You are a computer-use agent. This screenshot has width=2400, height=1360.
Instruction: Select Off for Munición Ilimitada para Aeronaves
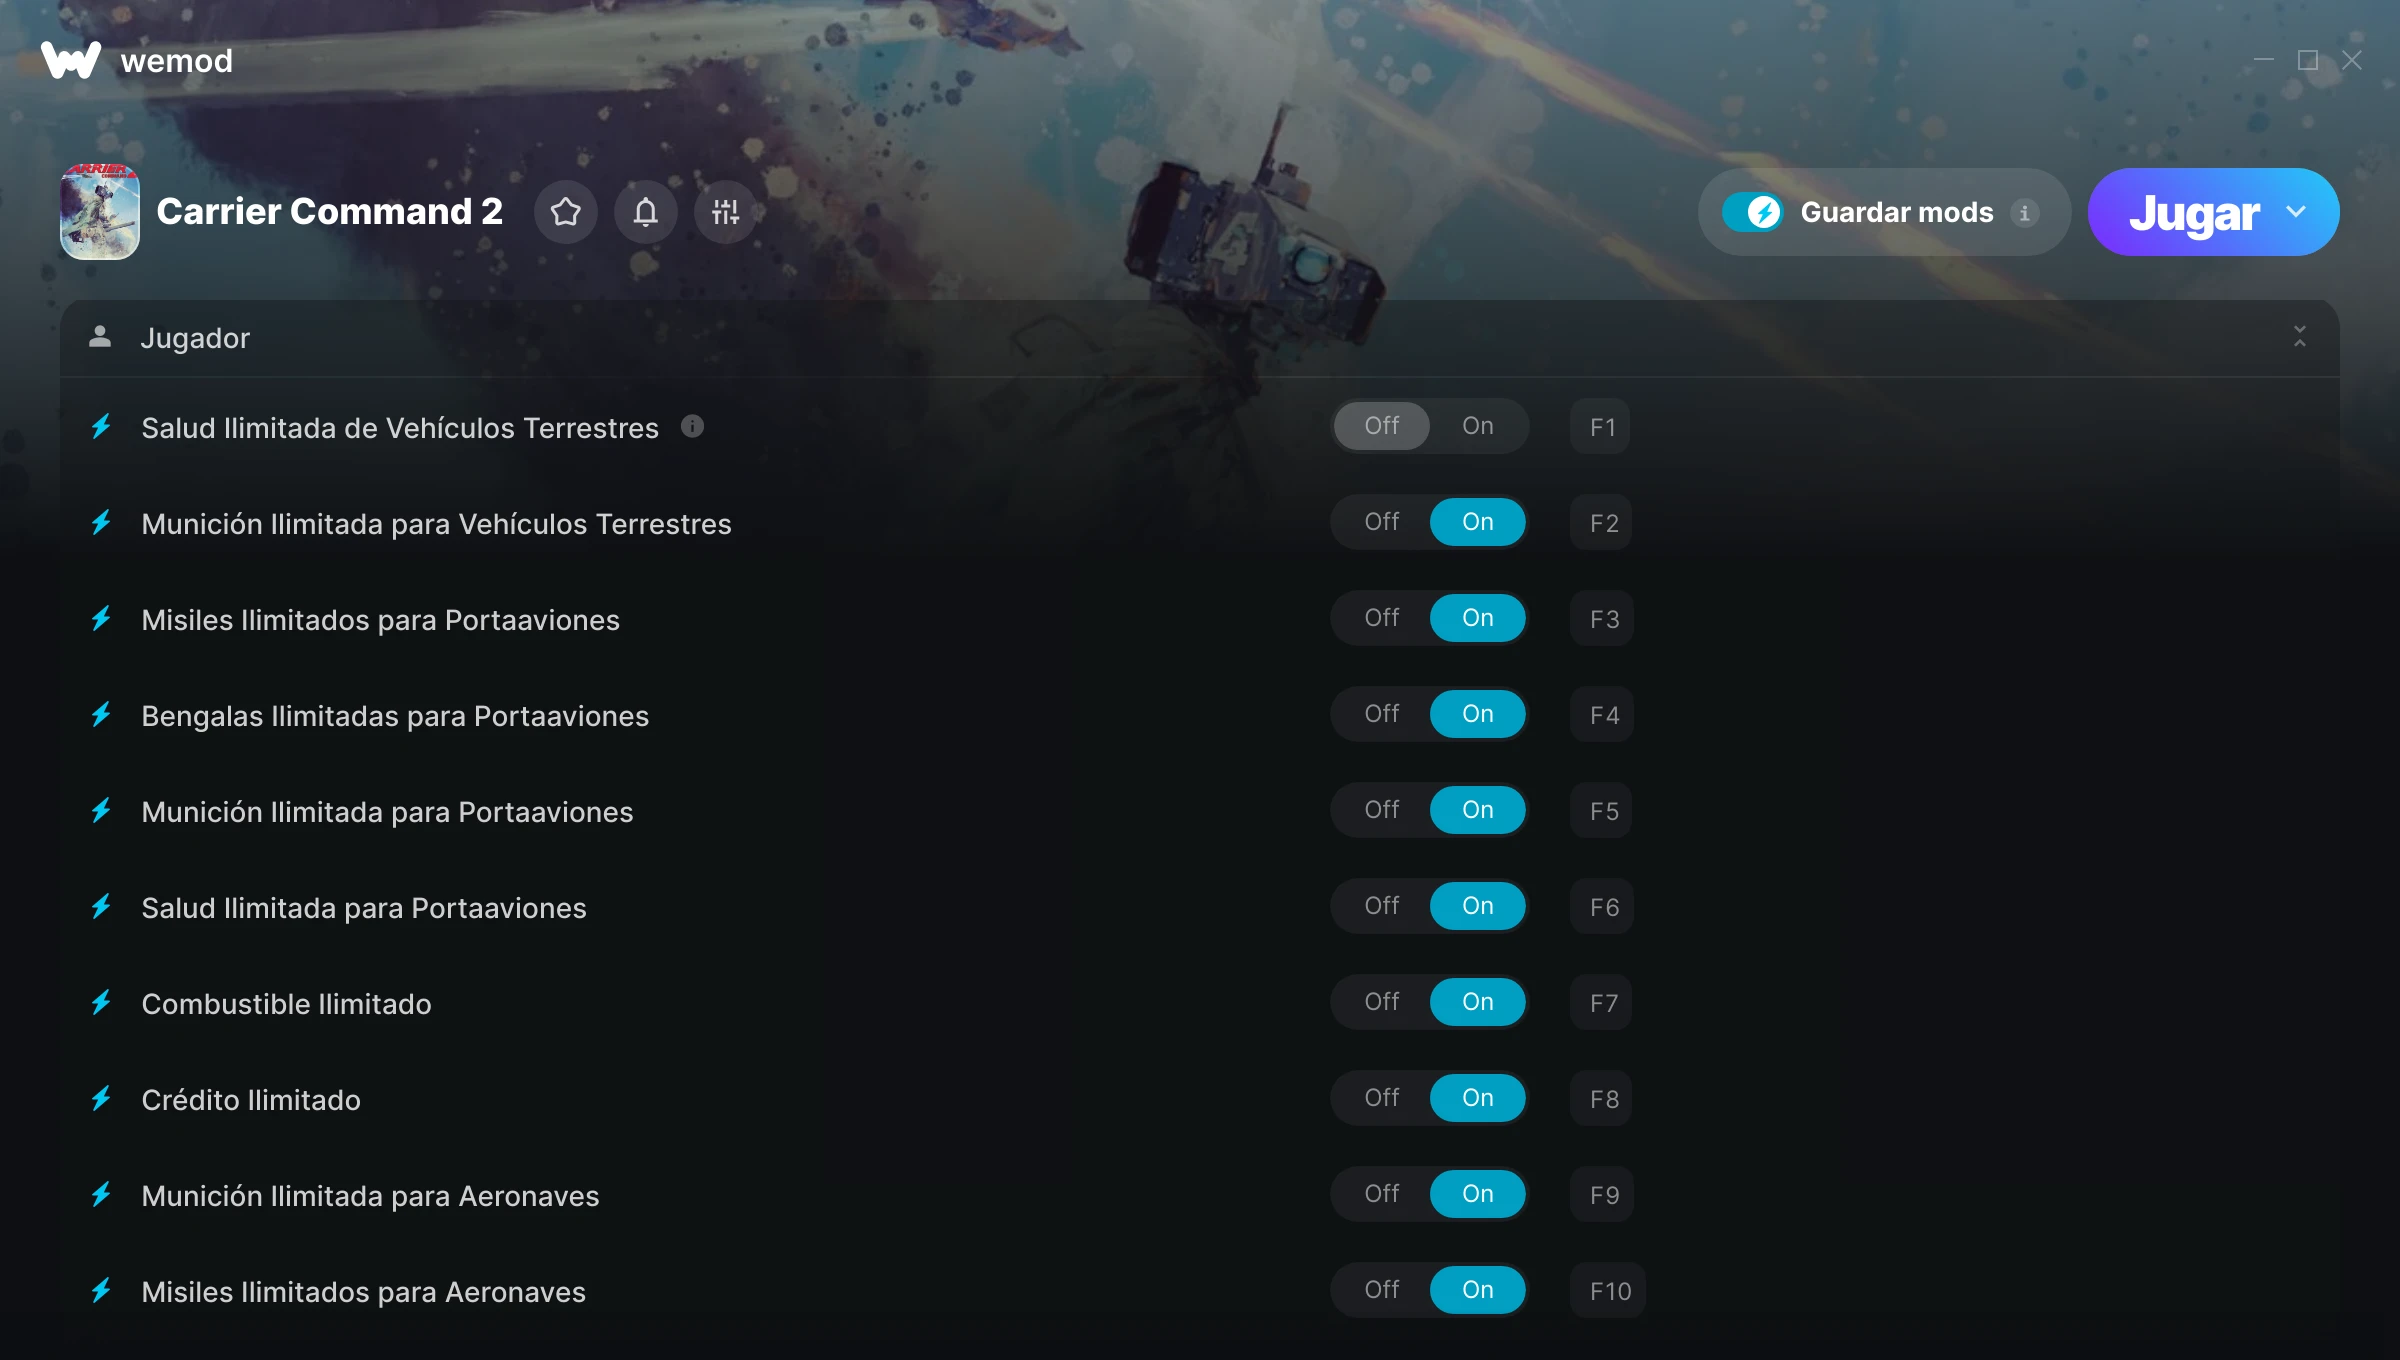coord(1382,1194)
